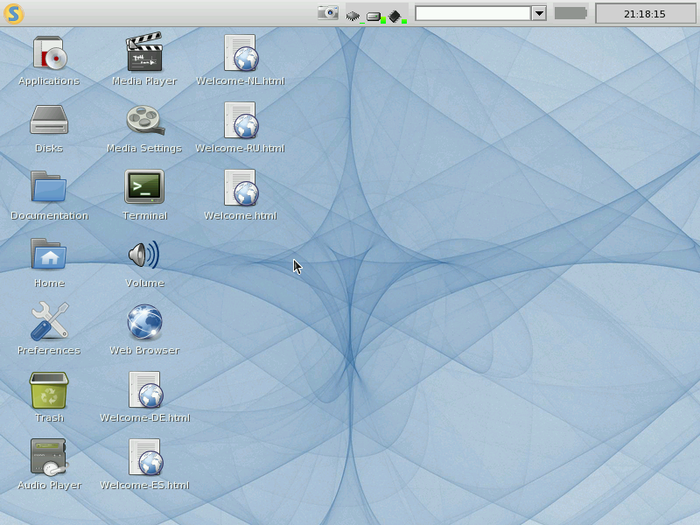Image resolution: width=700 pixels, height=525 pixels.
Task: Open the Trash bin icon
Action: tap(49, 390)
